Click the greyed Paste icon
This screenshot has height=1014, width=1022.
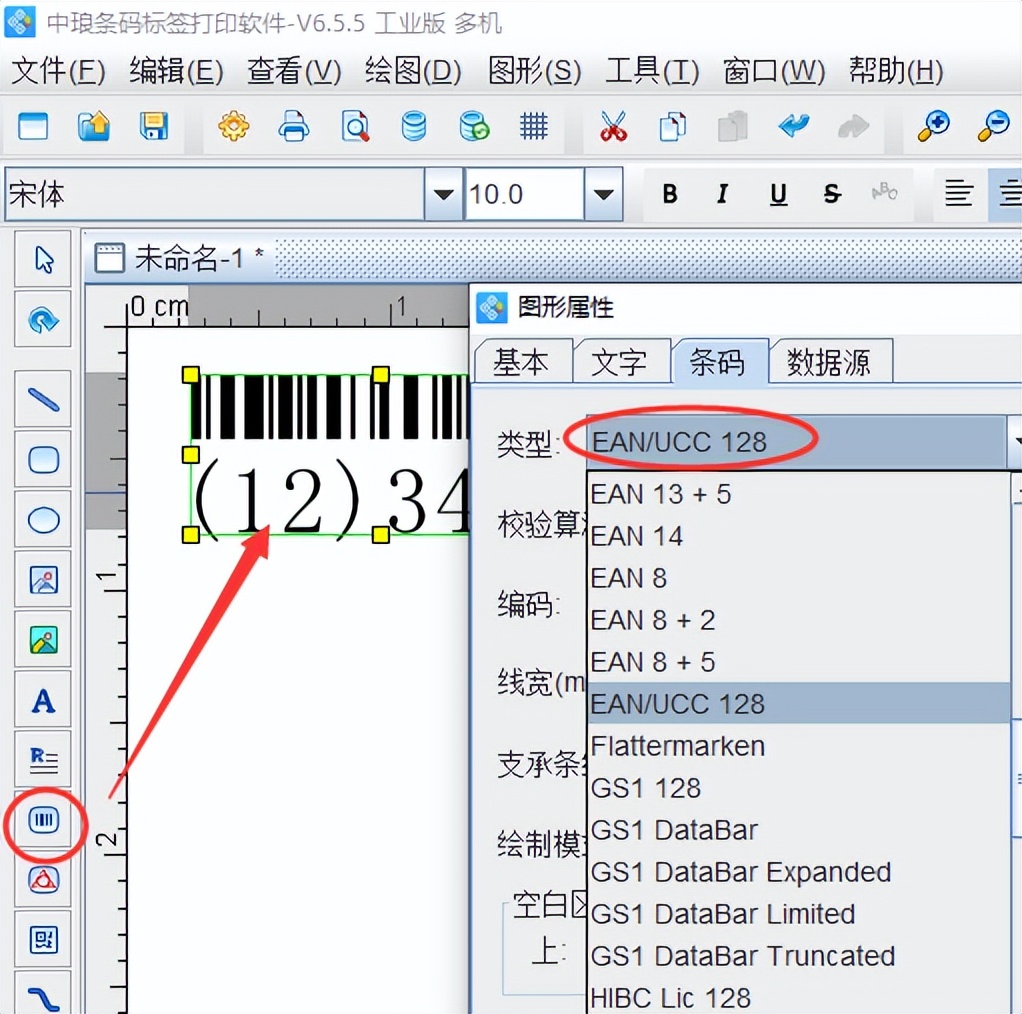[733, 126]
